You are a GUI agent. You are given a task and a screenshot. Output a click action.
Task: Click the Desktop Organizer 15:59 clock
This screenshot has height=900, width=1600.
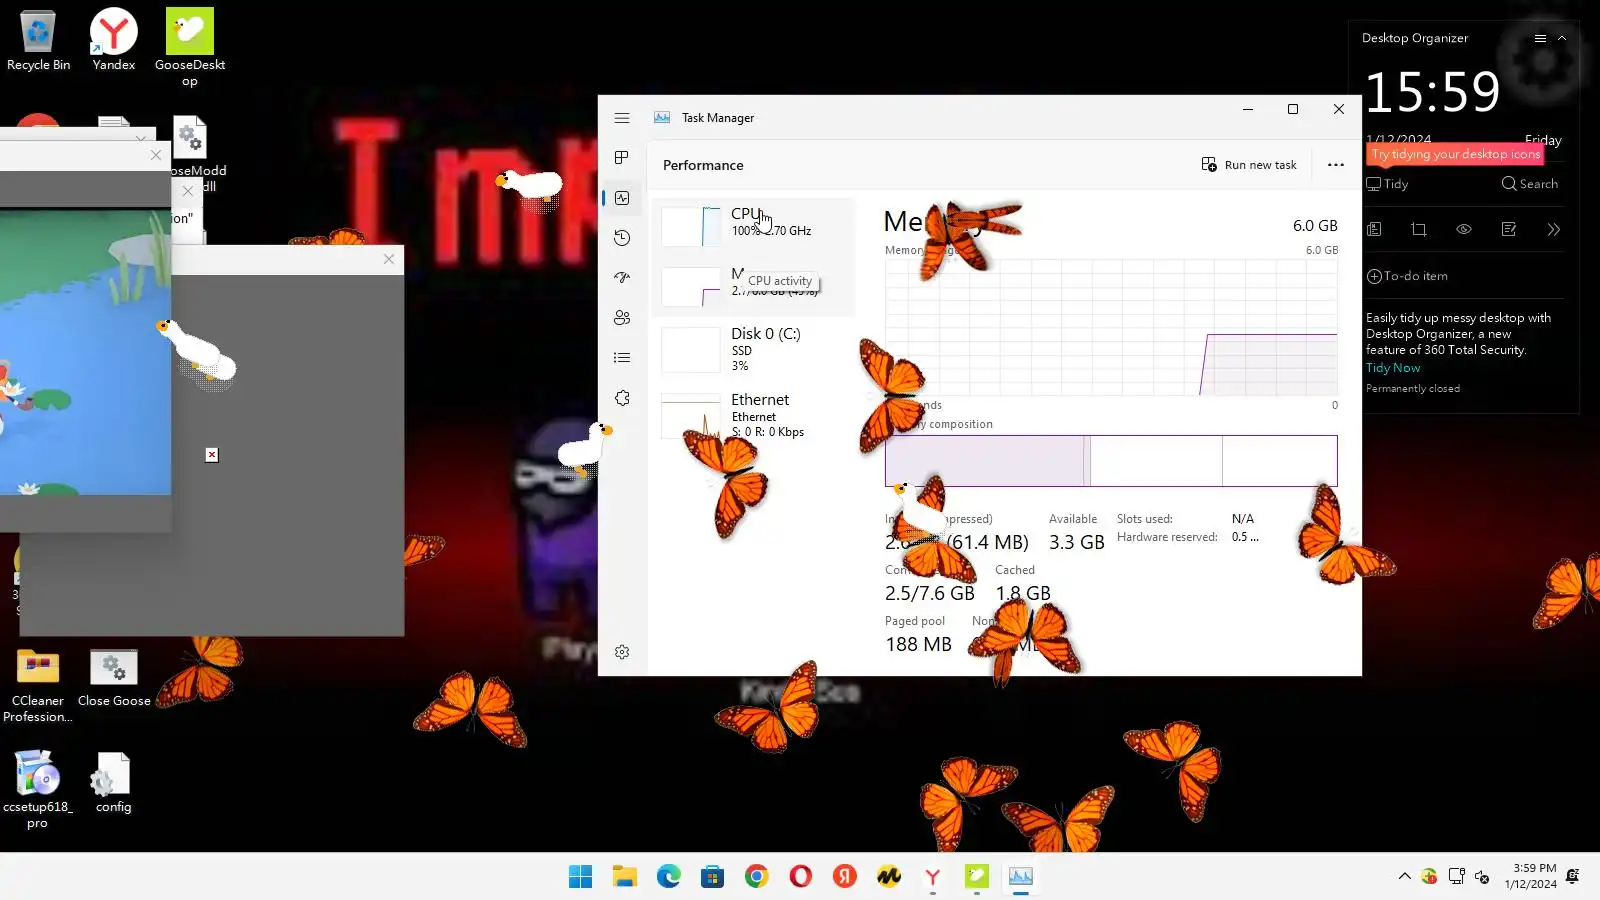point(1432,92)
